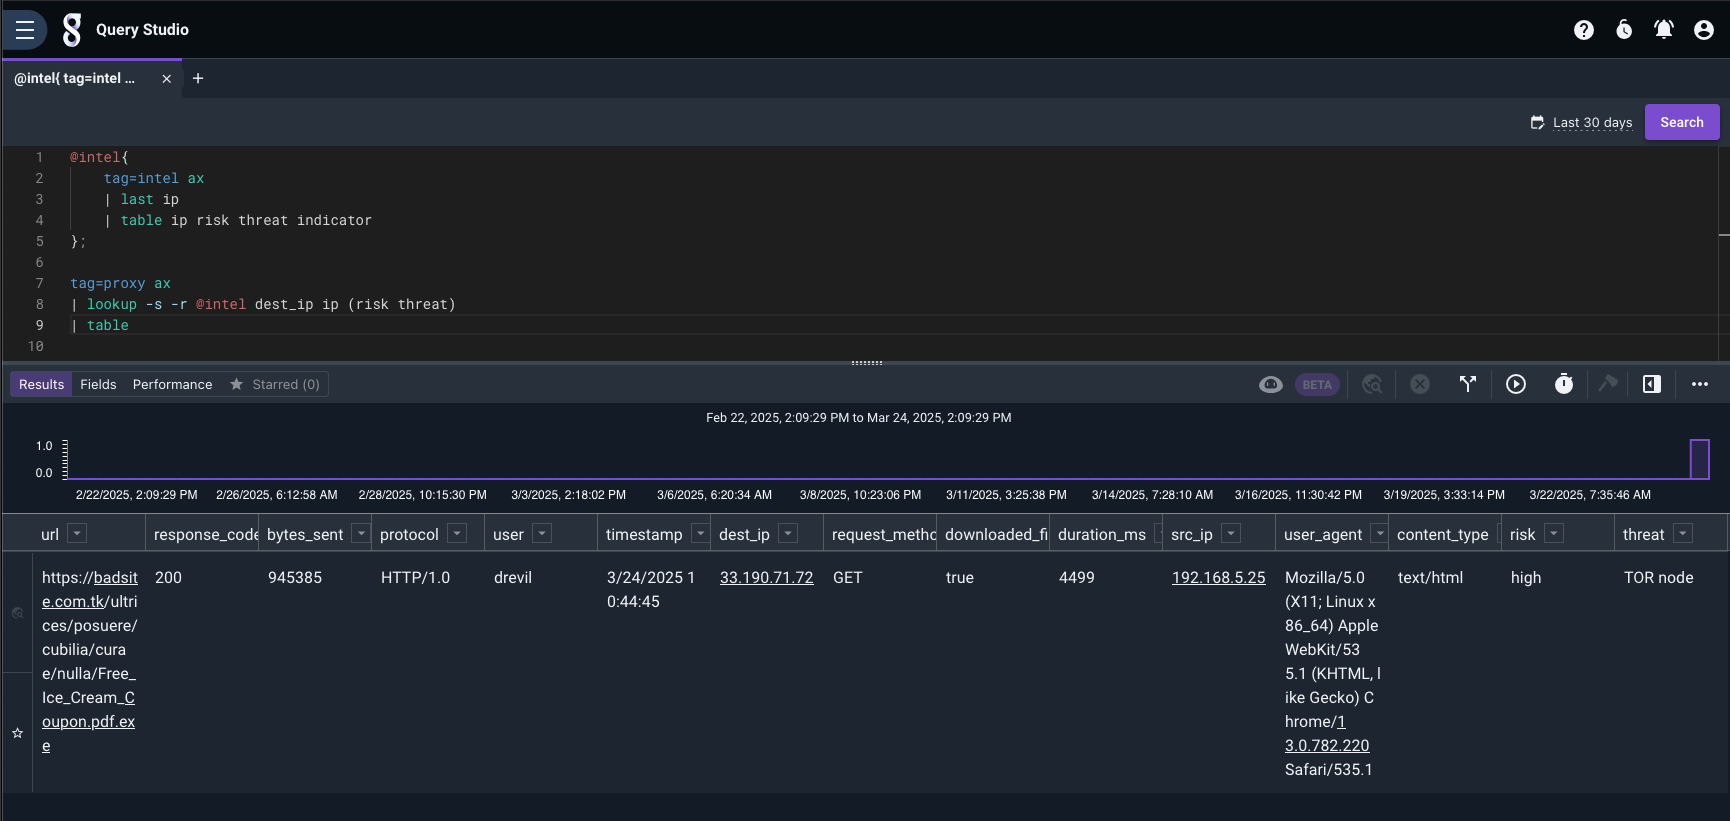Click src_ip link 192.168.5.25
This screenshot has width=1730, height=821.
[1218, 577]
